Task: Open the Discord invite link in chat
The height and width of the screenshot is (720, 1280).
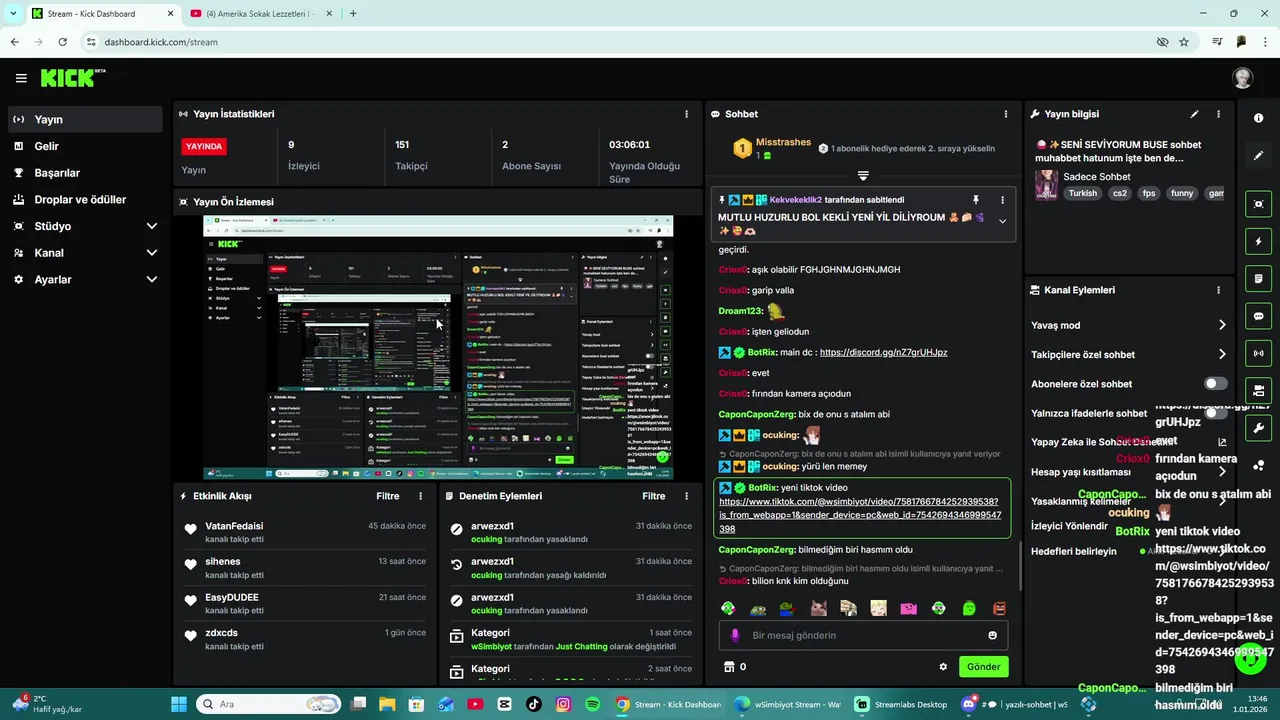Action: 883,352
